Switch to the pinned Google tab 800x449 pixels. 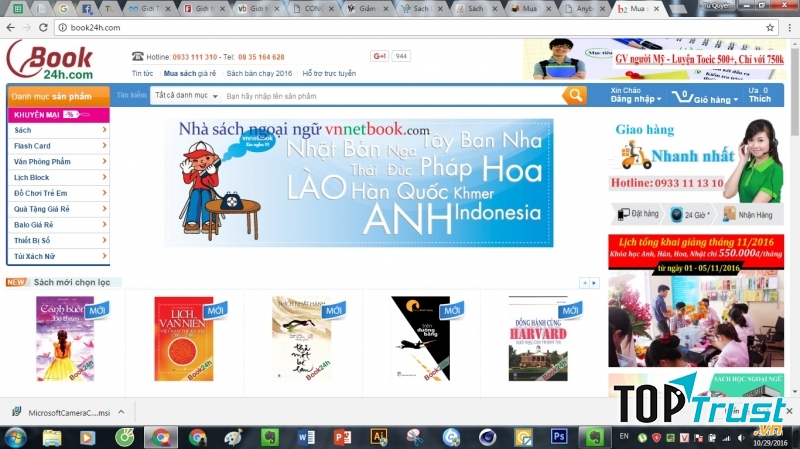63,9
